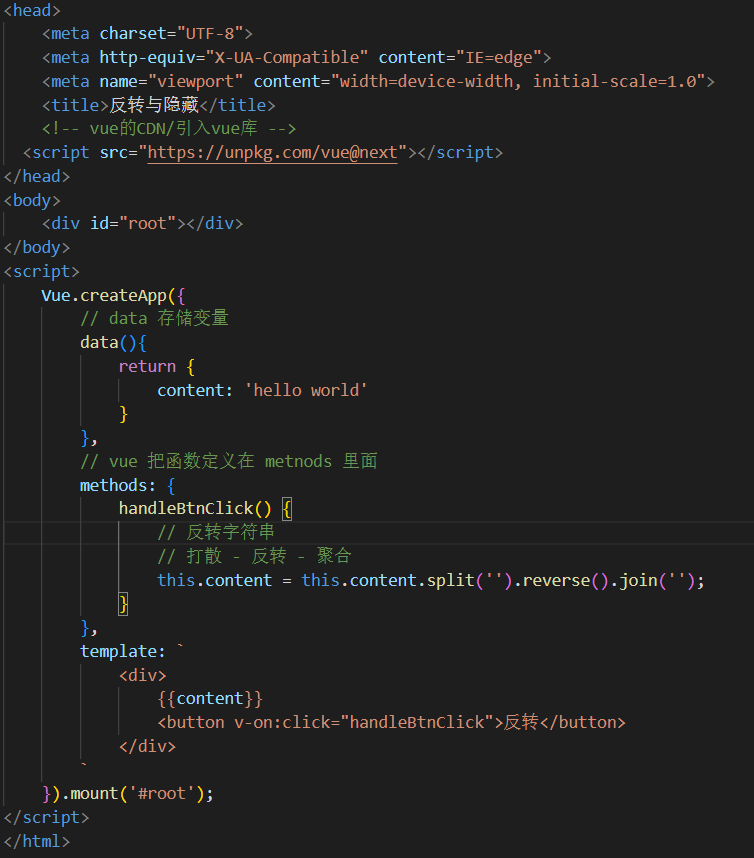Click the methods: property key
Viewport: 754px width, 858px height.
tap(118, 485)
